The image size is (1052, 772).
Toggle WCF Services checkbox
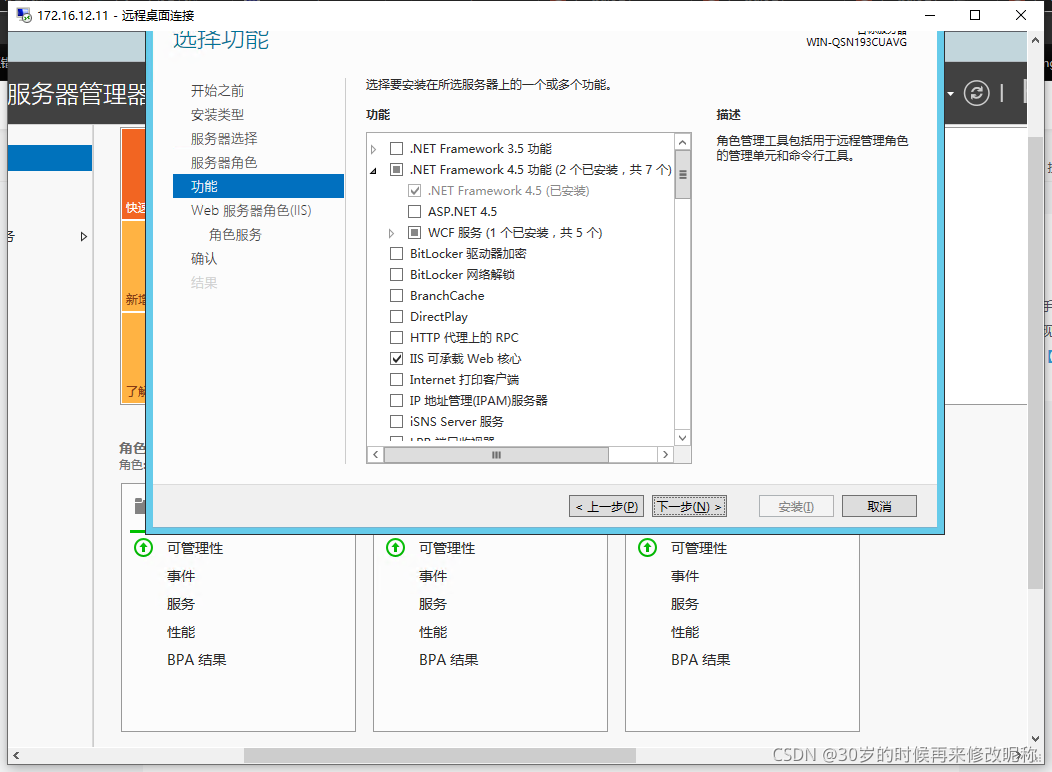(415, 233)
